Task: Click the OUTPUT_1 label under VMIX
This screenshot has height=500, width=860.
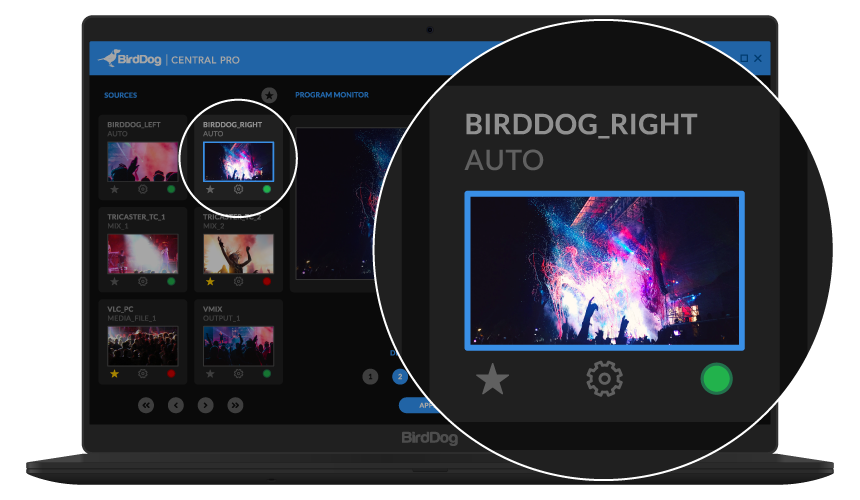Action: pos(222,318)
